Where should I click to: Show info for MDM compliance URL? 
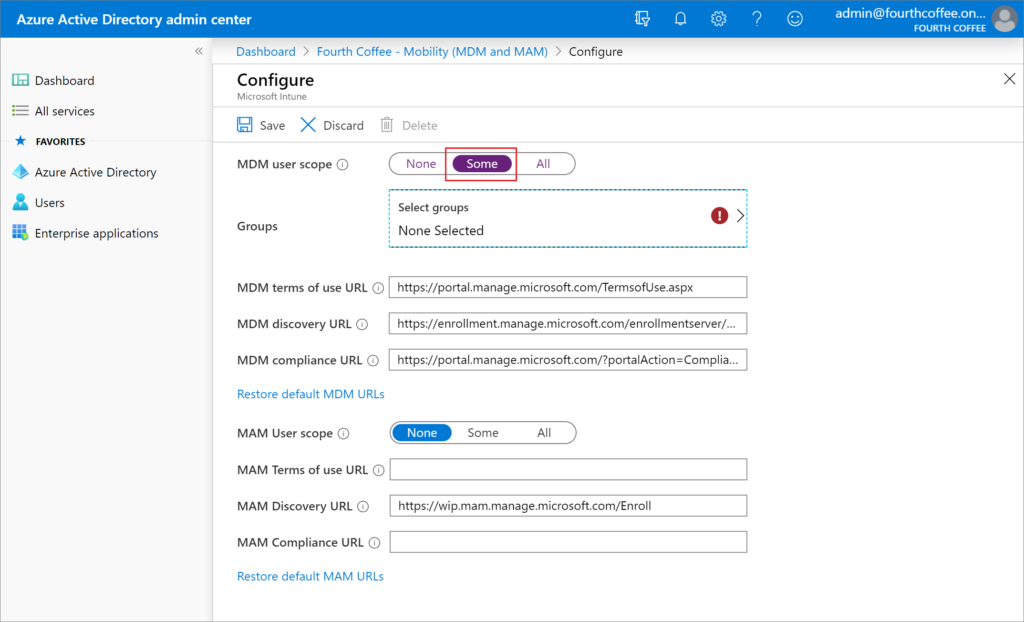(373, 361)
